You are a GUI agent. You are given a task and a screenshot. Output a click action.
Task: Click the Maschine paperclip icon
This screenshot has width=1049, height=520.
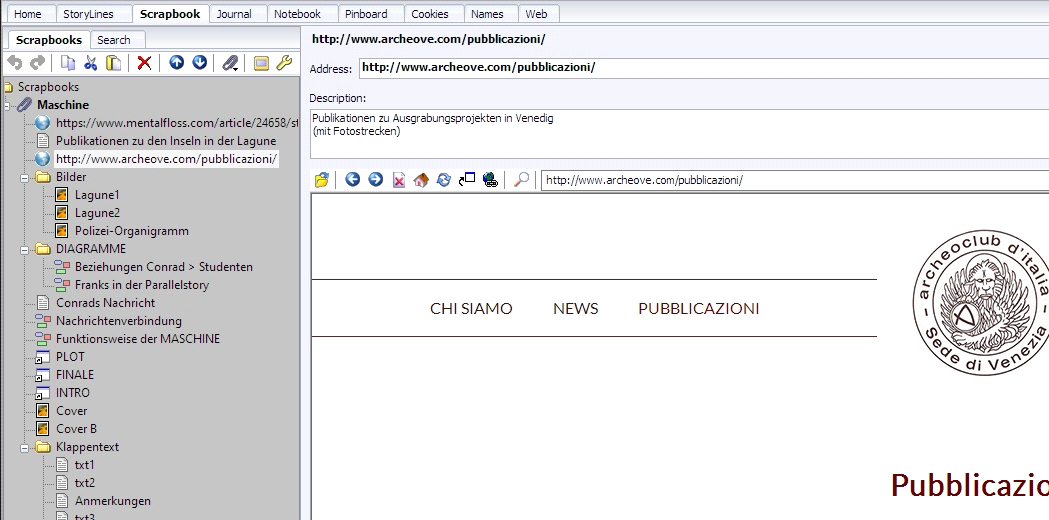(x=24, y=104)
